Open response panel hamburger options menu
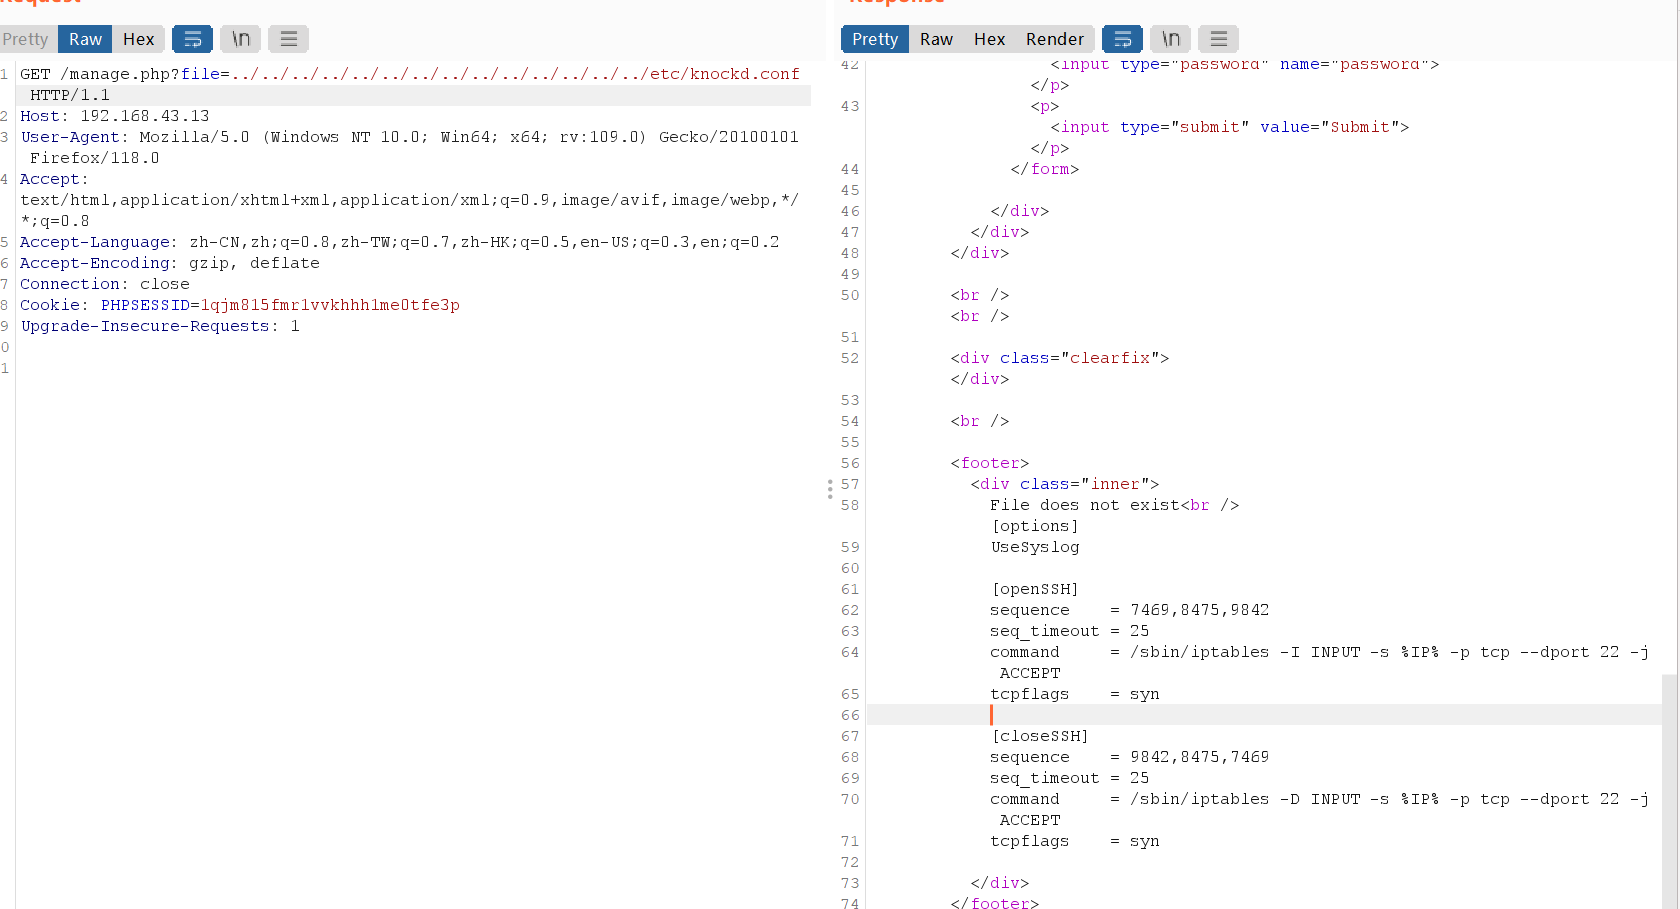 click(1218, 39)
